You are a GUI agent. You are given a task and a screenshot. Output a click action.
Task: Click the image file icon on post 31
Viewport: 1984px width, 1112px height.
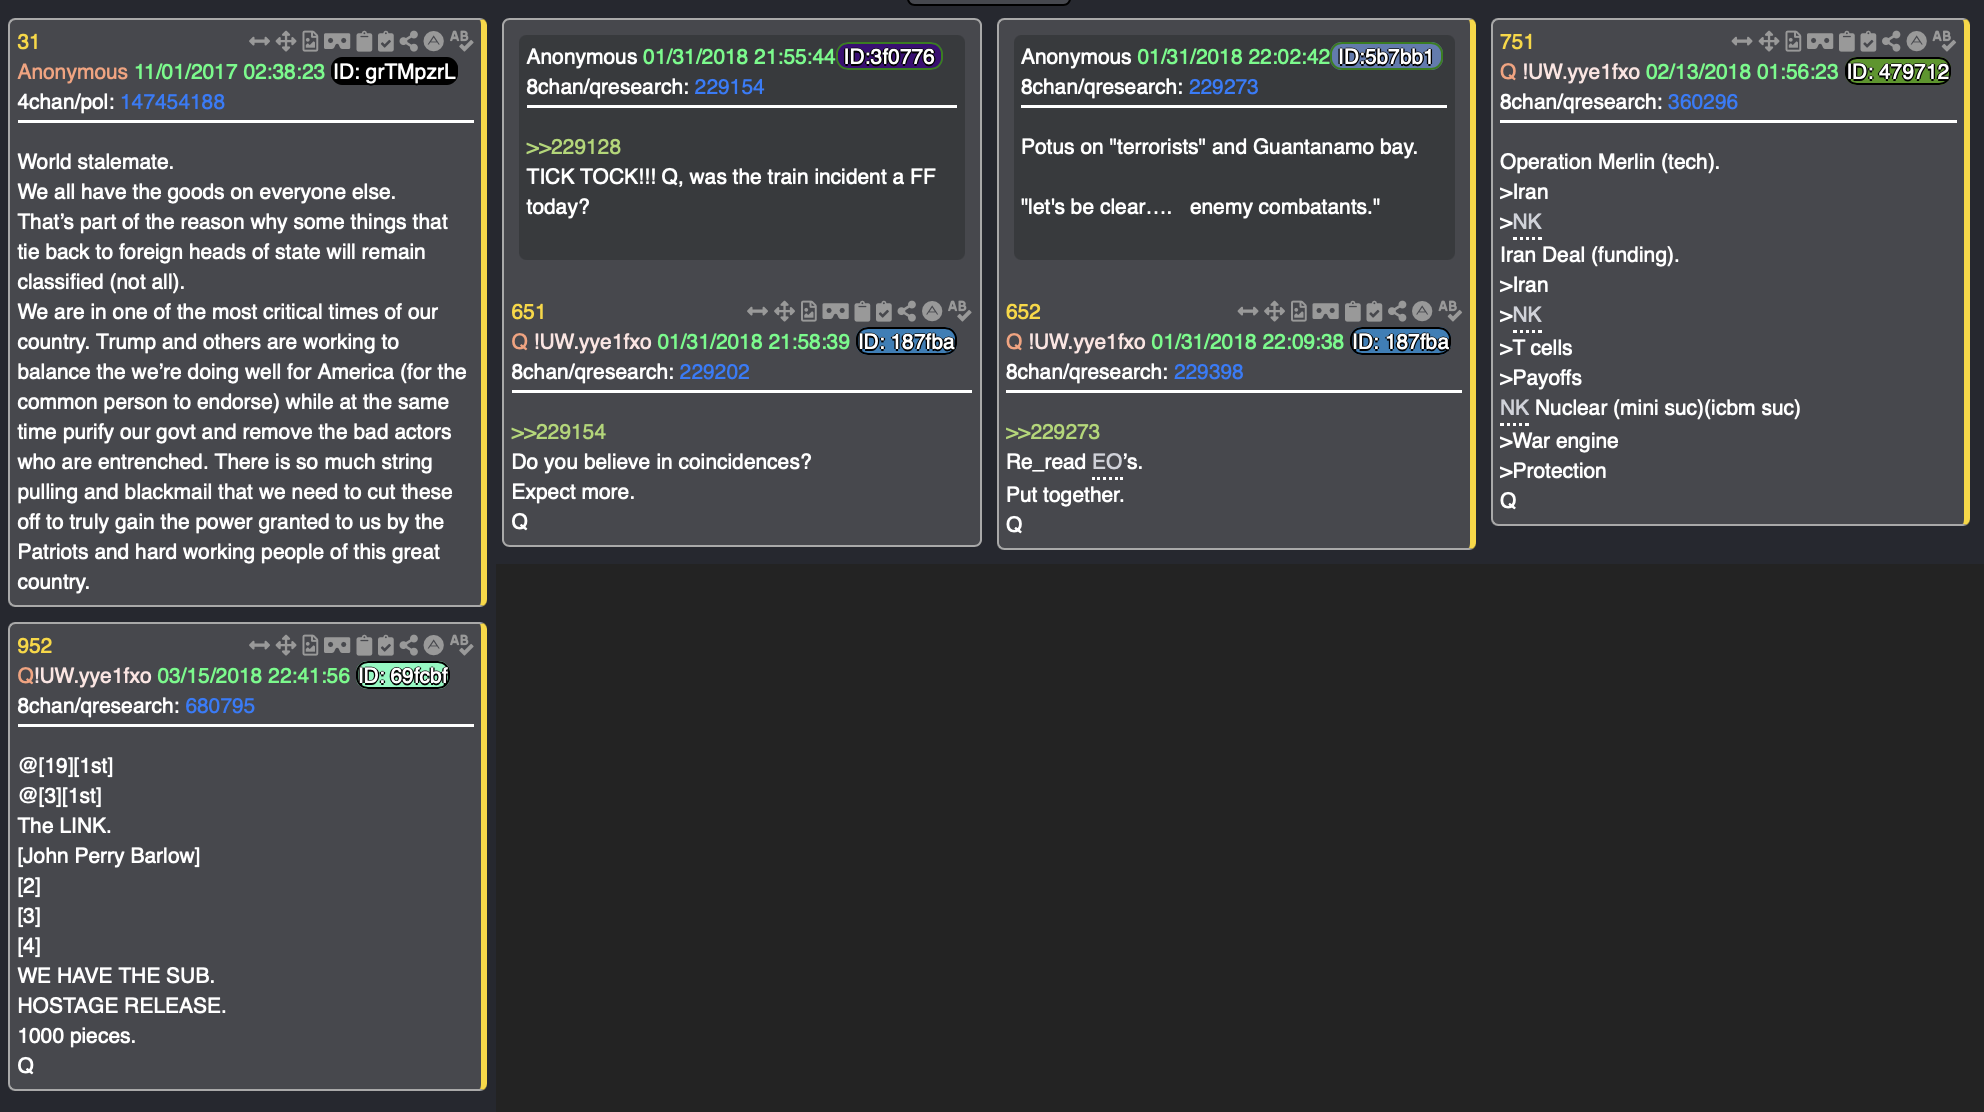pos(310,41)
